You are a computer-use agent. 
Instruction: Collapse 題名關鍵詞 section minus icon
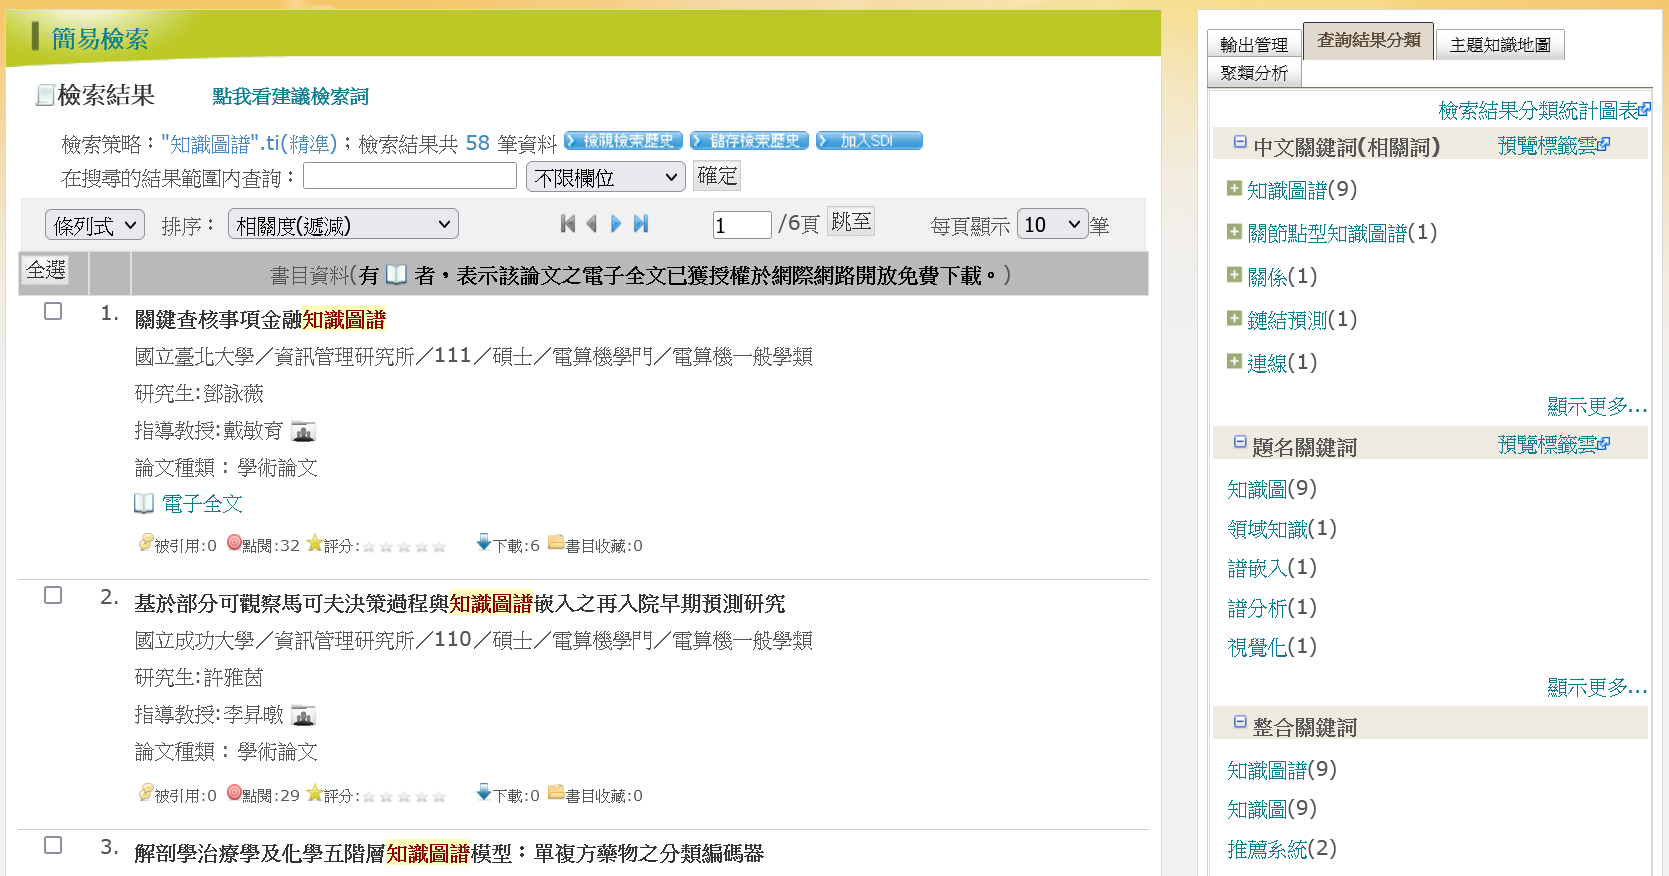pyautogui.click(x=1240, y=442)
